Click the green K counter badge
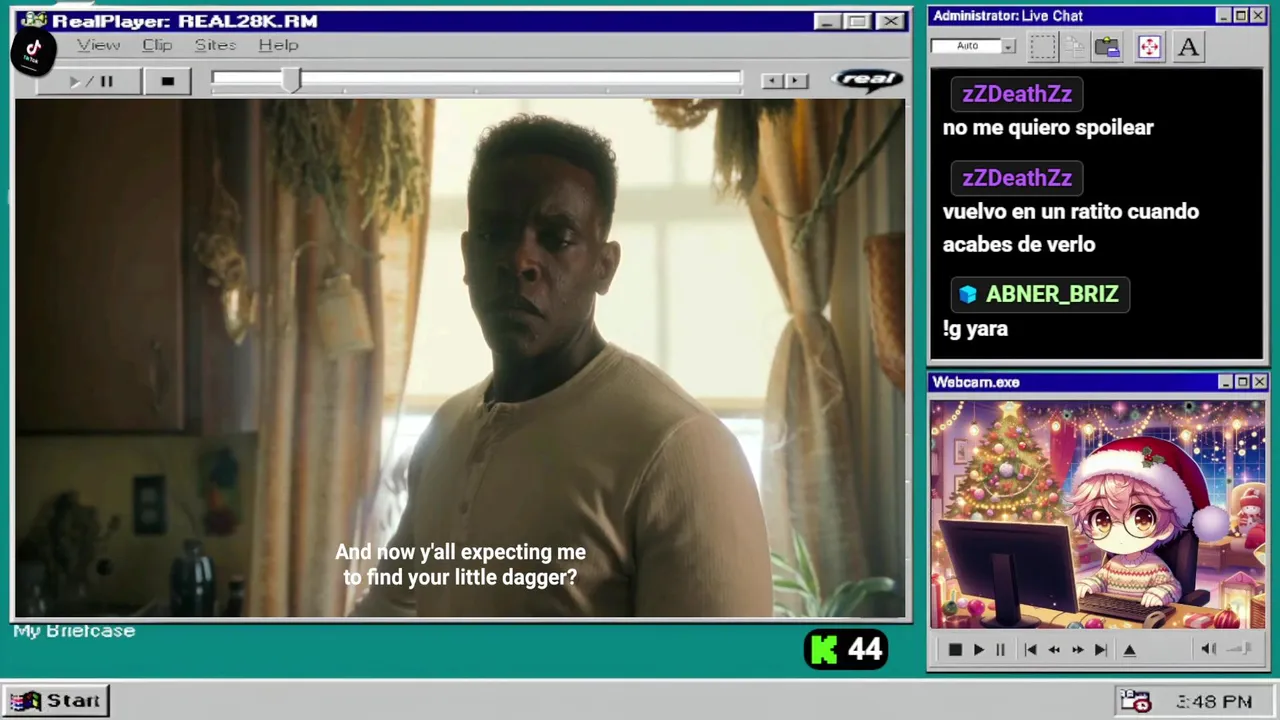 coord(846,650)
